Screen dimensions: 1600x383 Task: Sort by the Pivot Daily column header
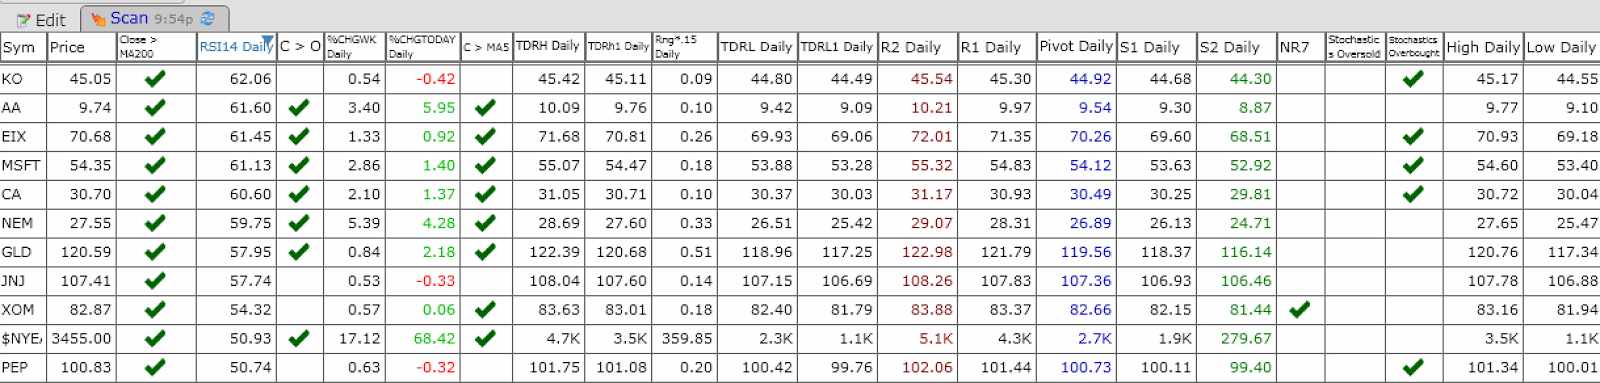(1076, 47)
